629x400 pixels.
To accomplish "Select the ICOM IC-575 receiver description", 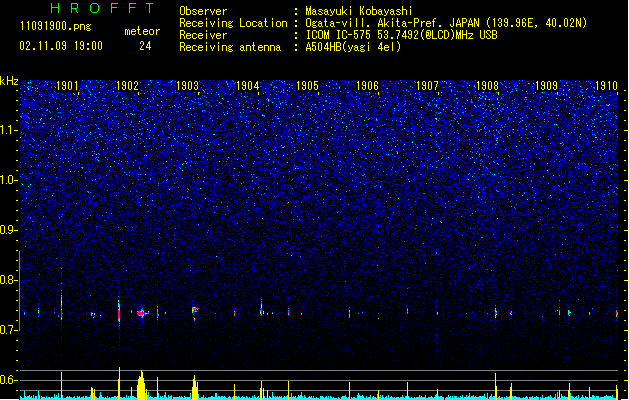I will point(401,35).
